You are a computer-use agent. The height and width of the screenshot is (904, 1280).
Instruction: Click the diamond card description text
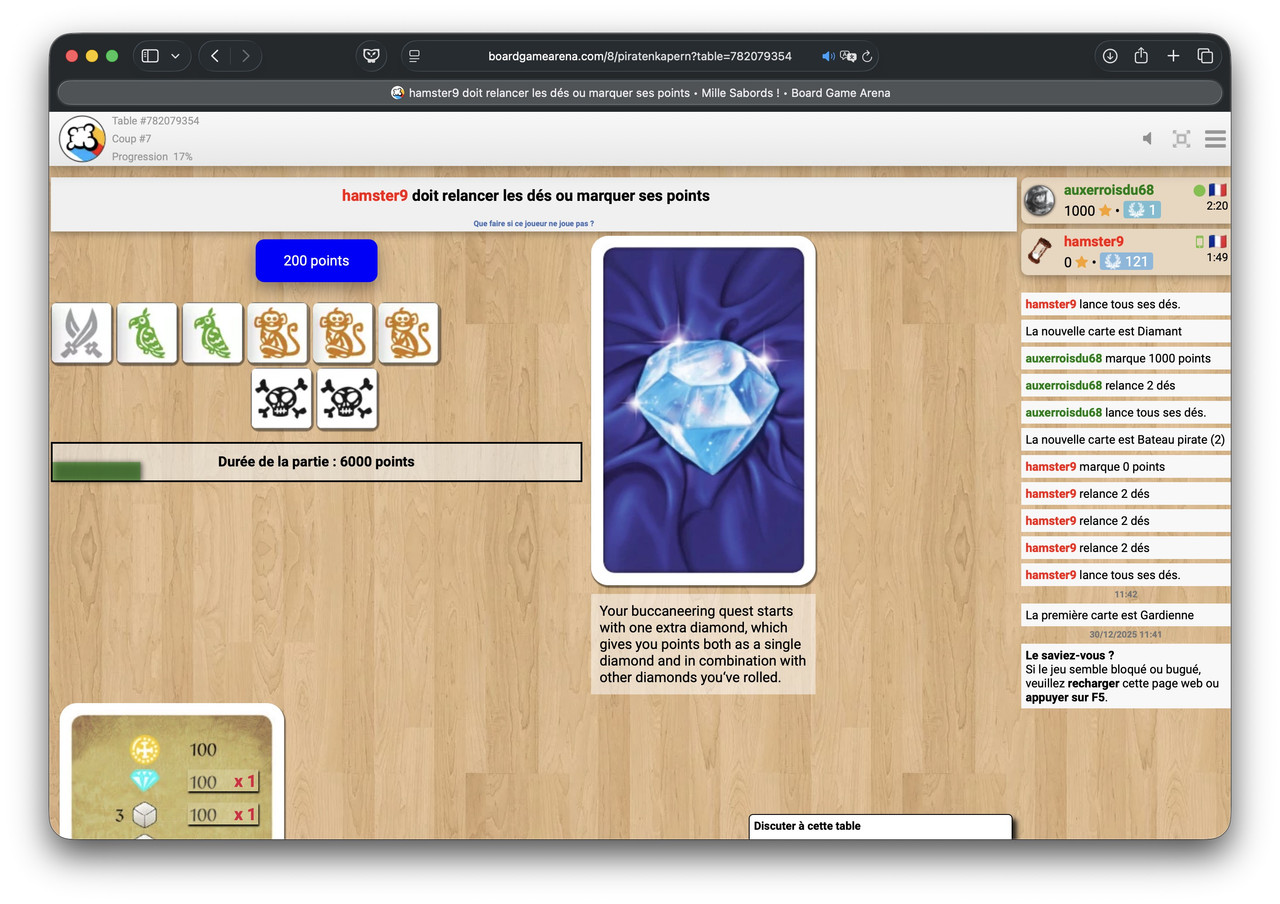(x=703, y=644)
